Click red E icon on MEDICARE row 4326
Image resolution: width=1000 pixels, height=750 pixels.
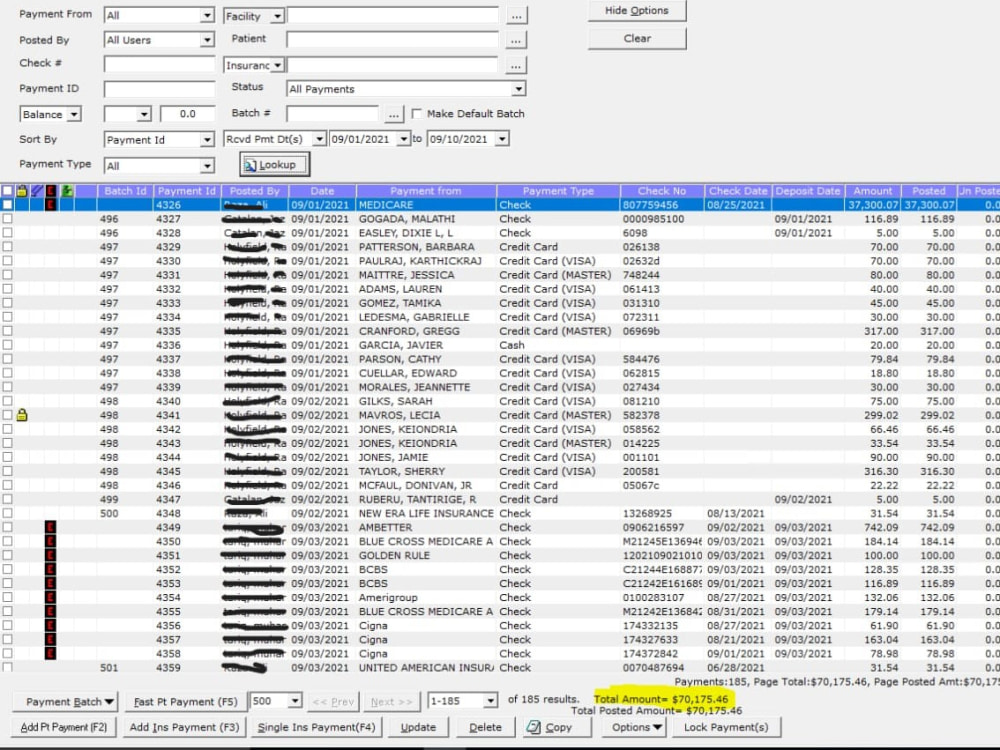coord(50,205)
